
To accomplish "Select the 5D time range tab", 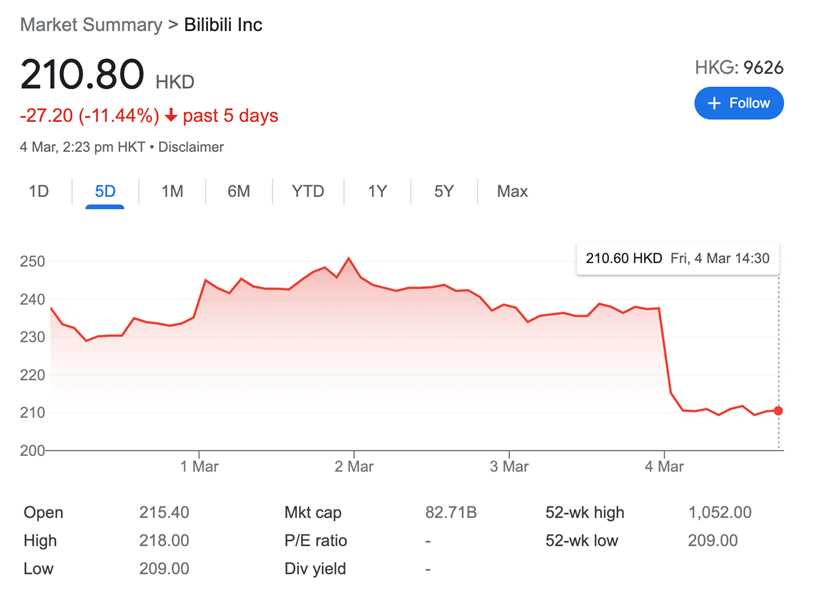I will pos(105,191).
